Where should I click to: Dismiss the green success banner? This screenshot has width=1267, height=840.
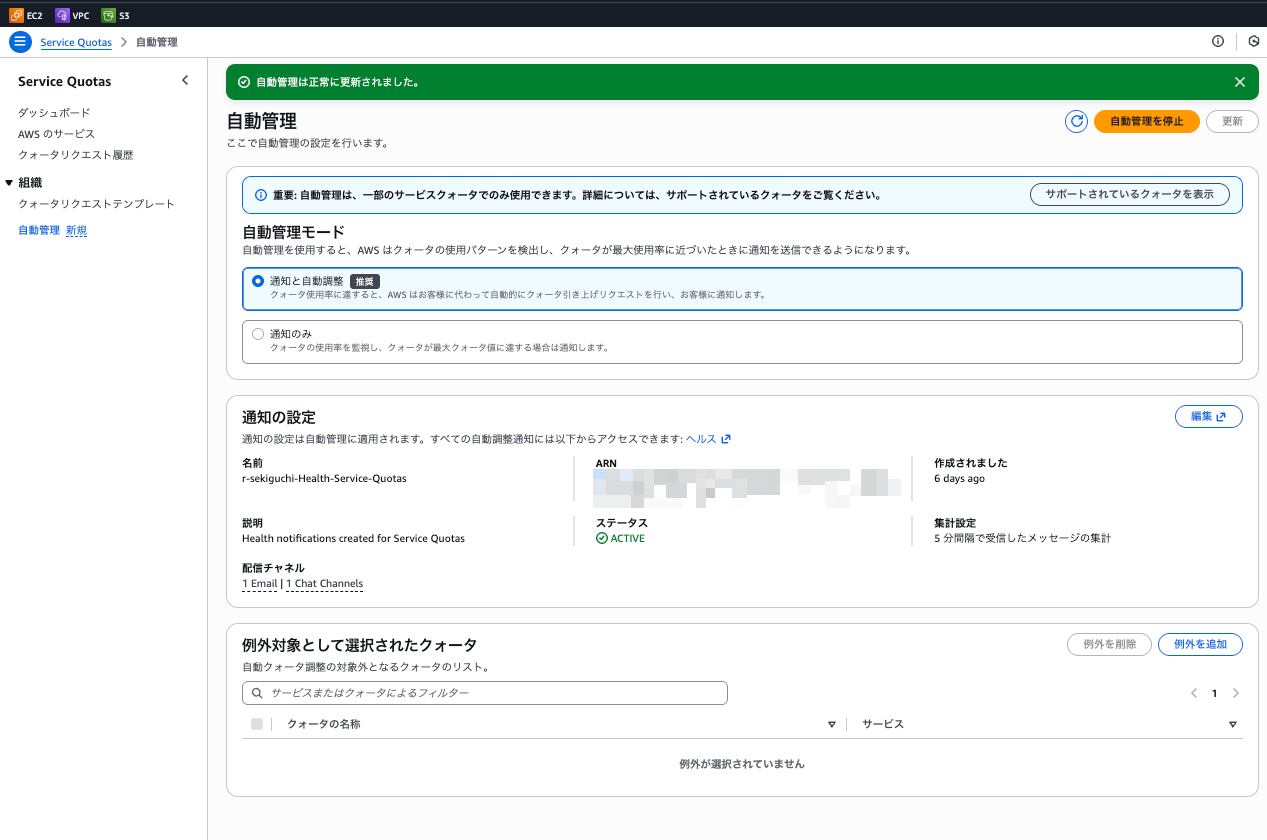point(1239,82)
